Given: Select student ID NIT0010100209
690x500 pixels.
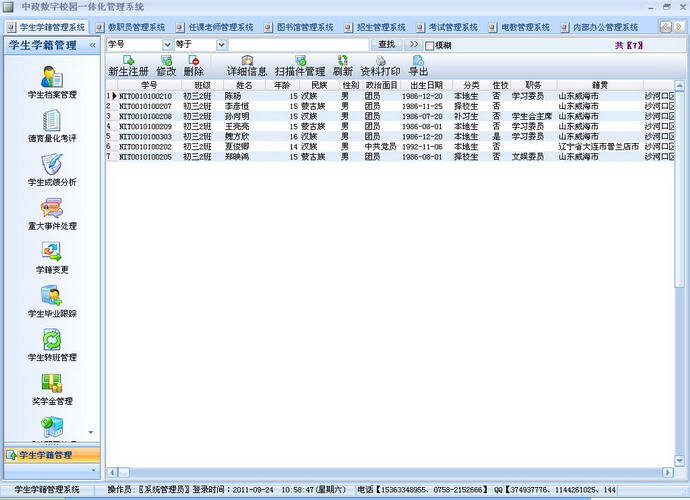Looking at the screenshot, I should [146, 126].
